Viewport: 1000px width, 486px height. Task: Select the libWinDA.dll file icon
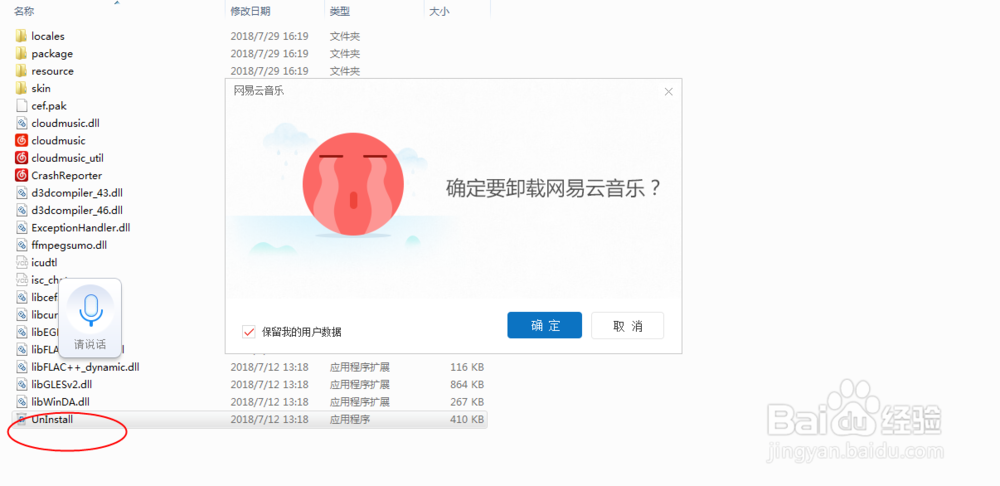point(21,402)
